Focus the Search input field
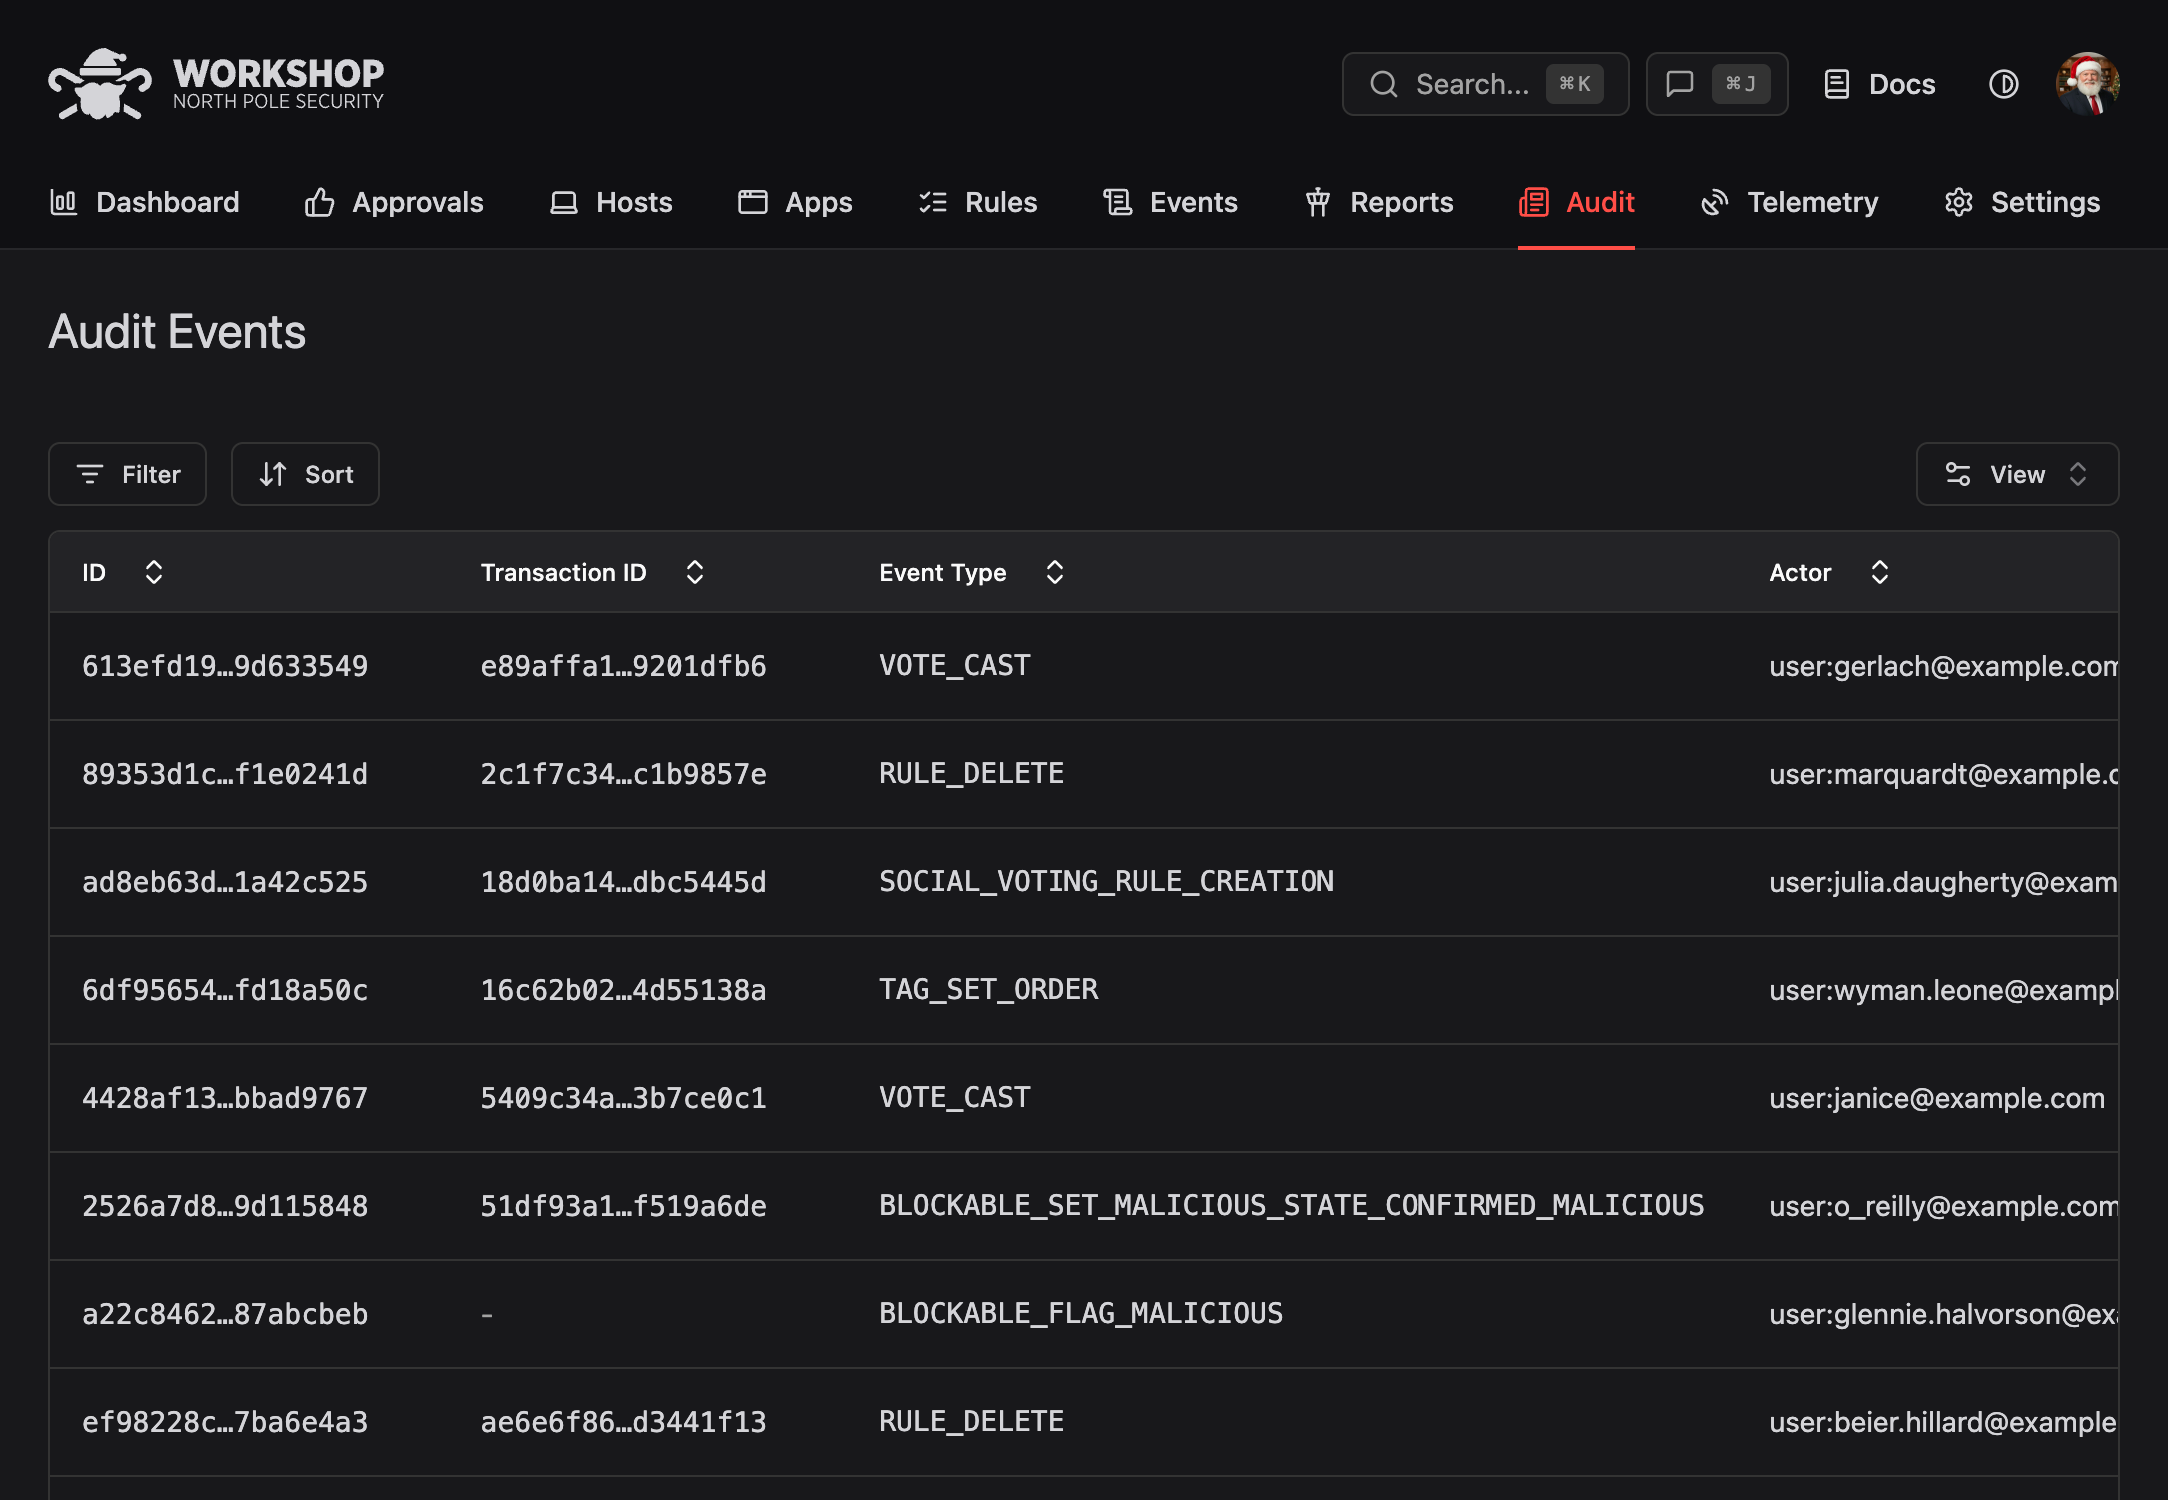The height and width of the screenshot is (1500, 2168). point(1485,84)
